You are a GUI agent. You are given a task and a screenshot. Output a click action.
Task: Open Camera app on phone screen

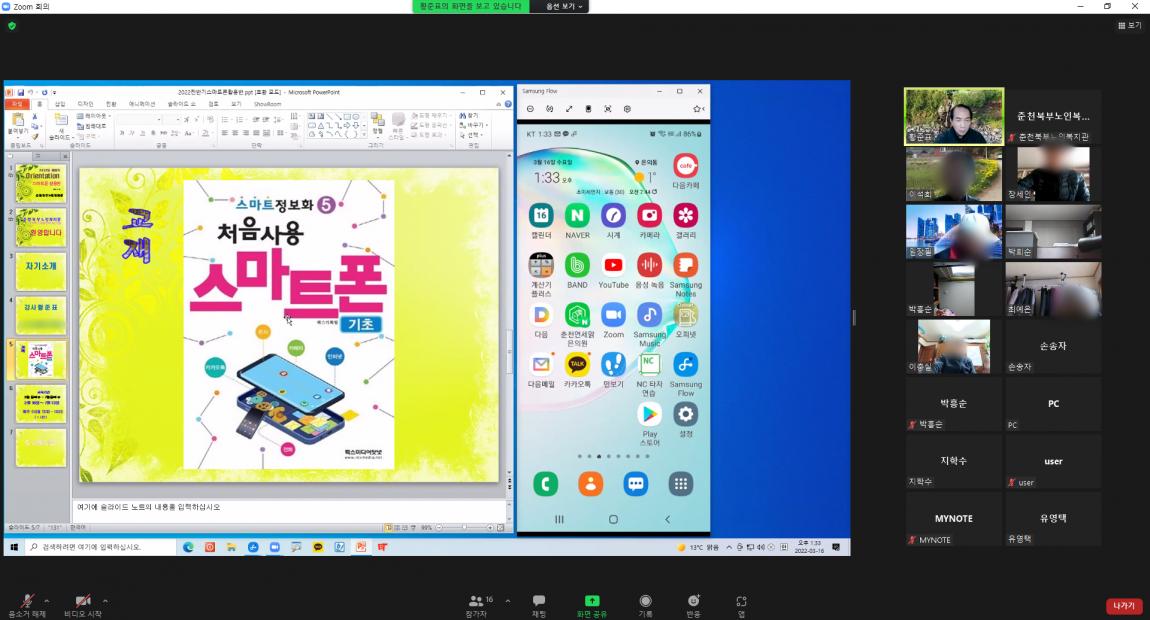point(649,220)
